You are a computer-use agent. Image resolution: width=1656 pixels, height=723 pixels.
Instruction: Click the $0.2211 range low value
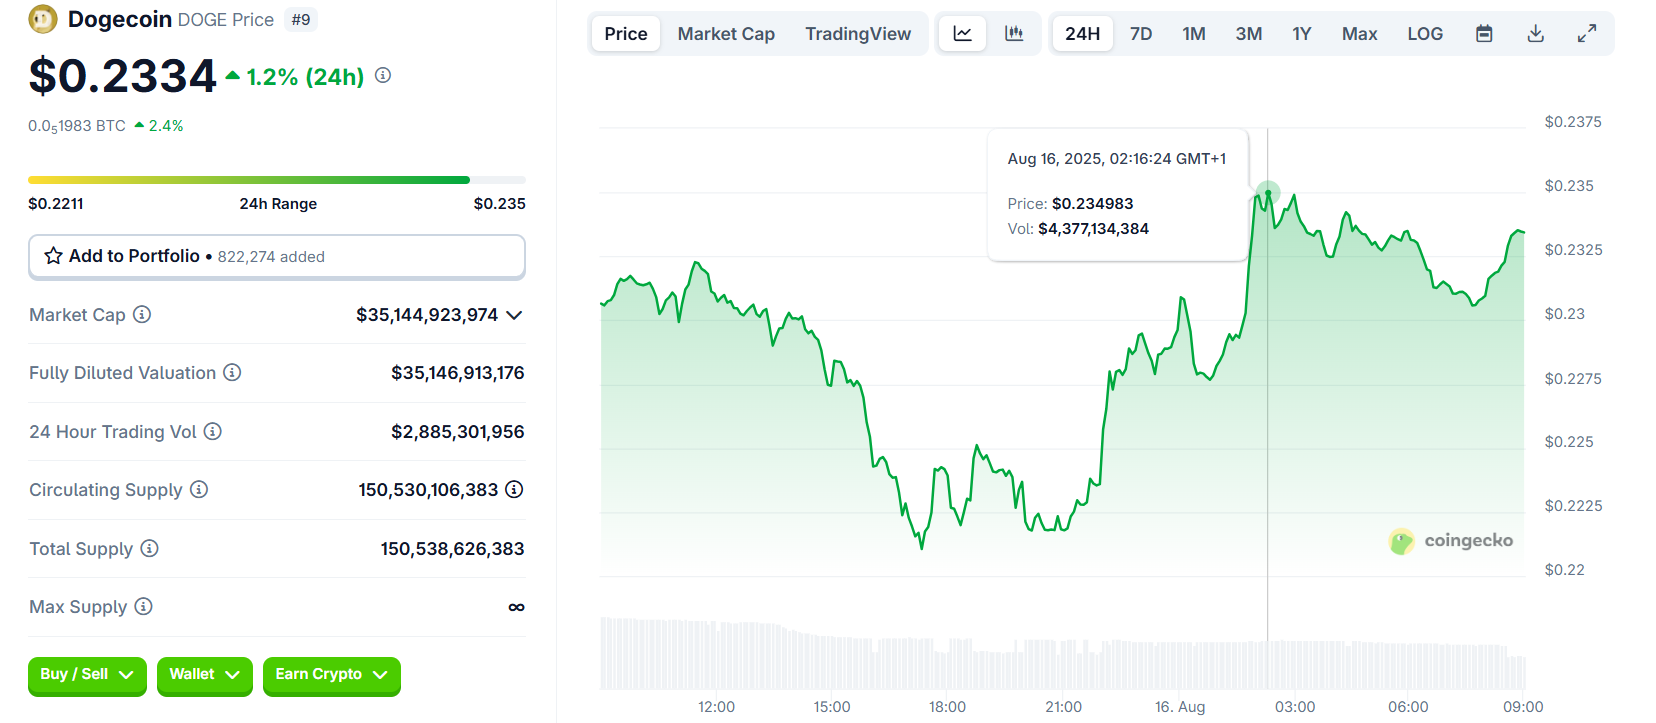[56, 204]
